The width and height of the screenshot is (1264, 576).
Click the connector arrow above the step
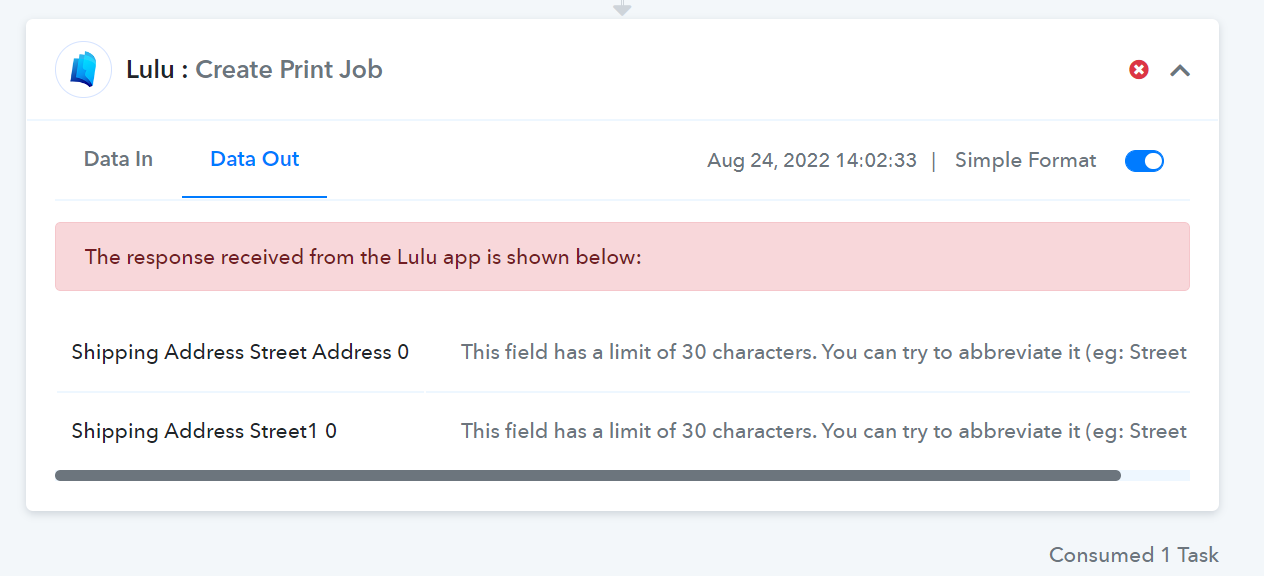click(622, 8)
